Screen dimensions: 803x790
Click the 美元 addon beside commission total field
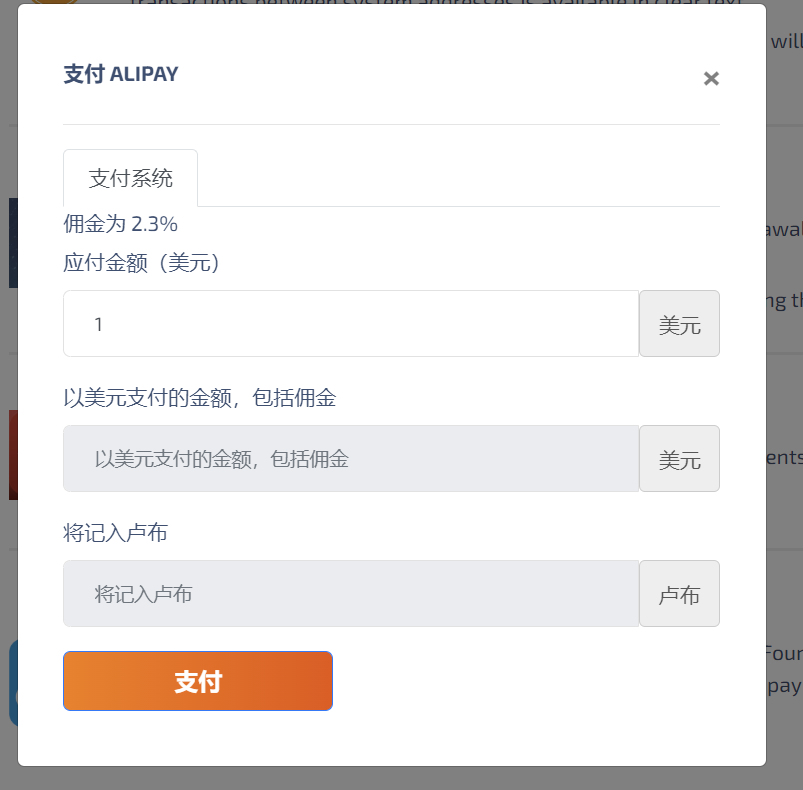click(679, 458)
